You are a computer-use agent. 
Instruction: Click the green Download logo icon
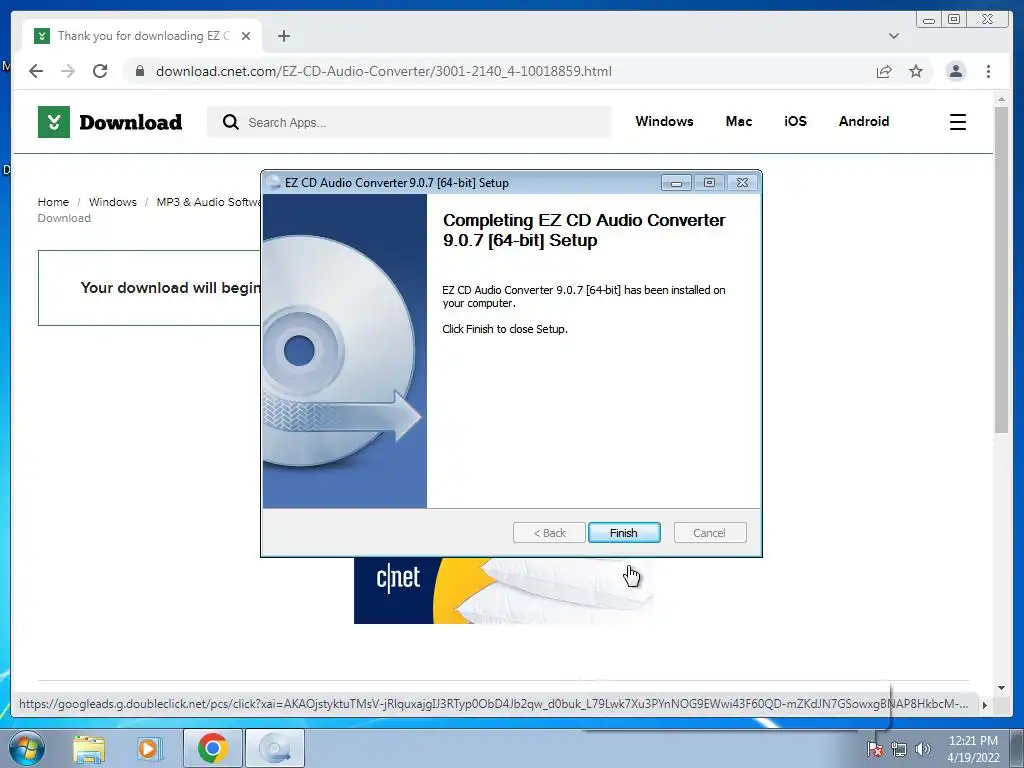click(x=54, y=122)
